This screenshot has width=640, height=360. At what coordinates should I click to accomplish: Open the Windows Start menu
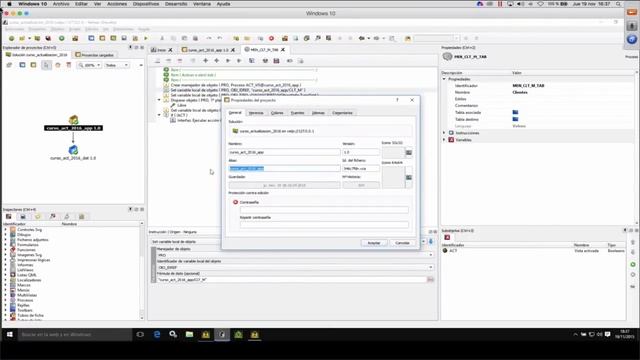9,335
